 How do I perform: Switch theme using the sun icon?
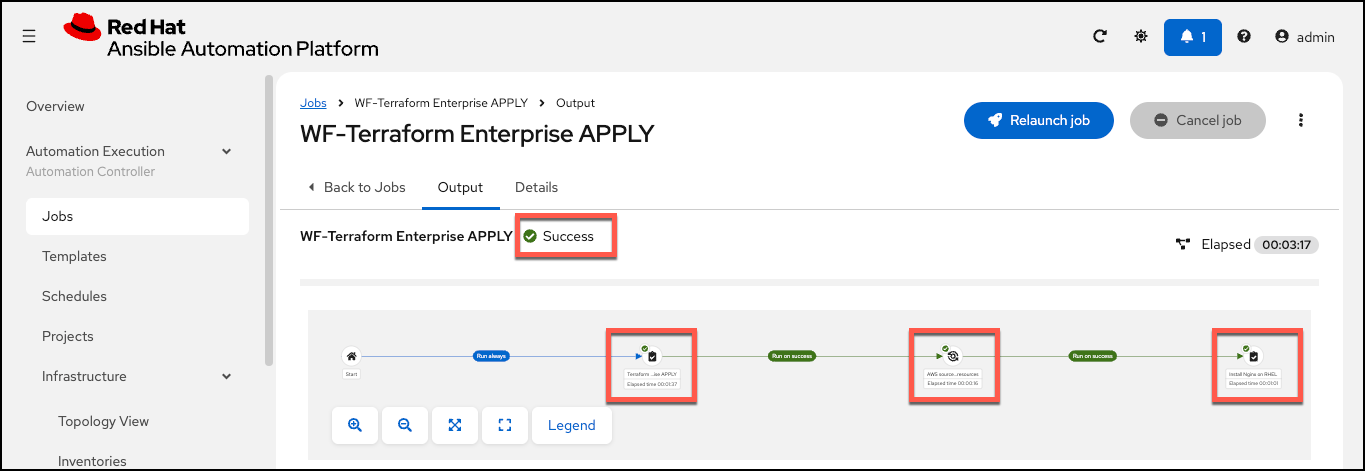click(1141, 37)
